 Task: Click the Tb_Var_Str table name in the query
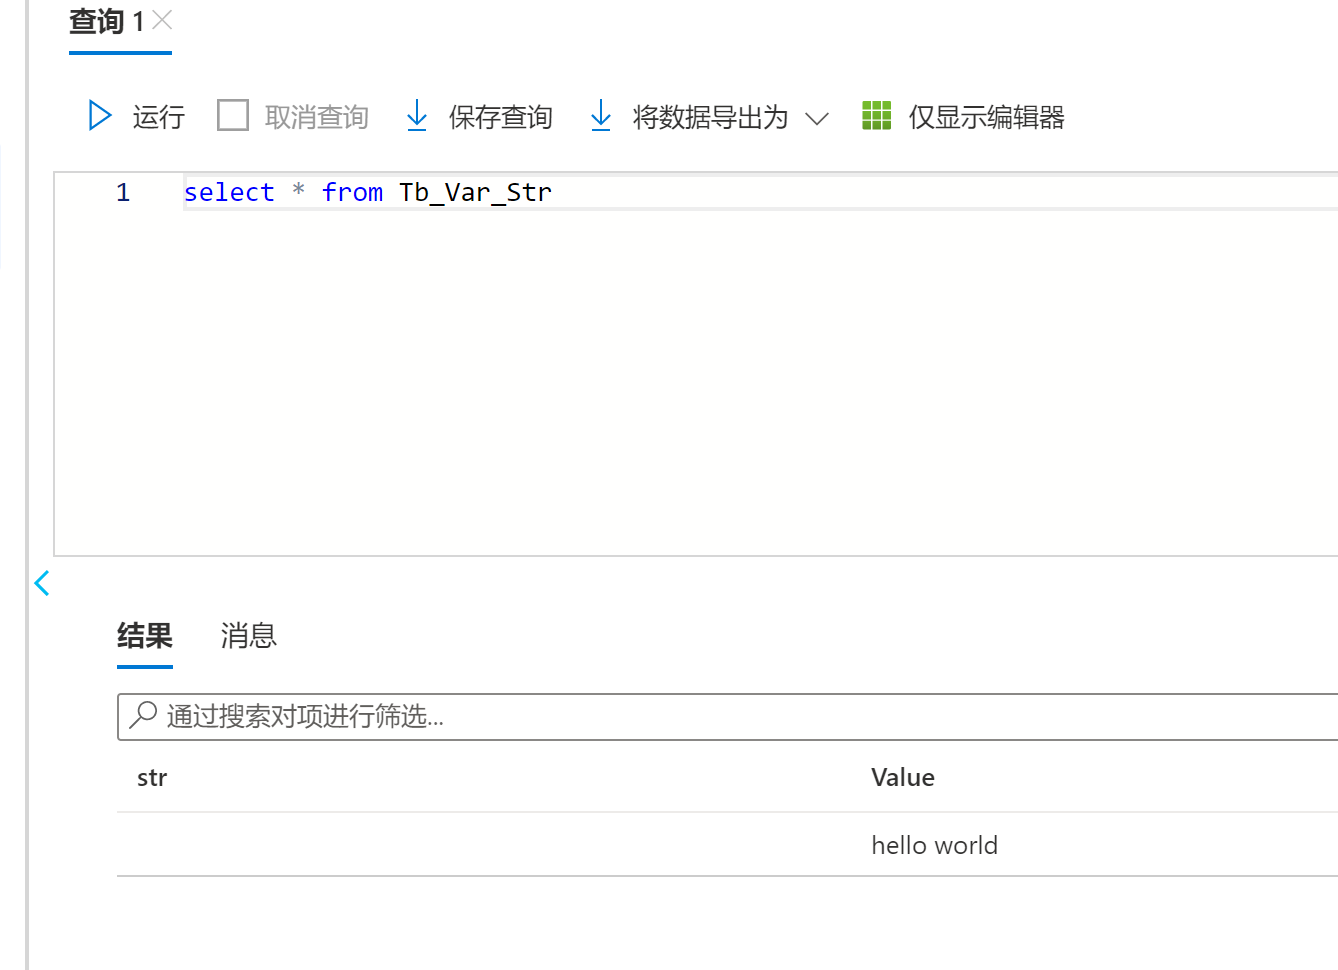(475, 192)
